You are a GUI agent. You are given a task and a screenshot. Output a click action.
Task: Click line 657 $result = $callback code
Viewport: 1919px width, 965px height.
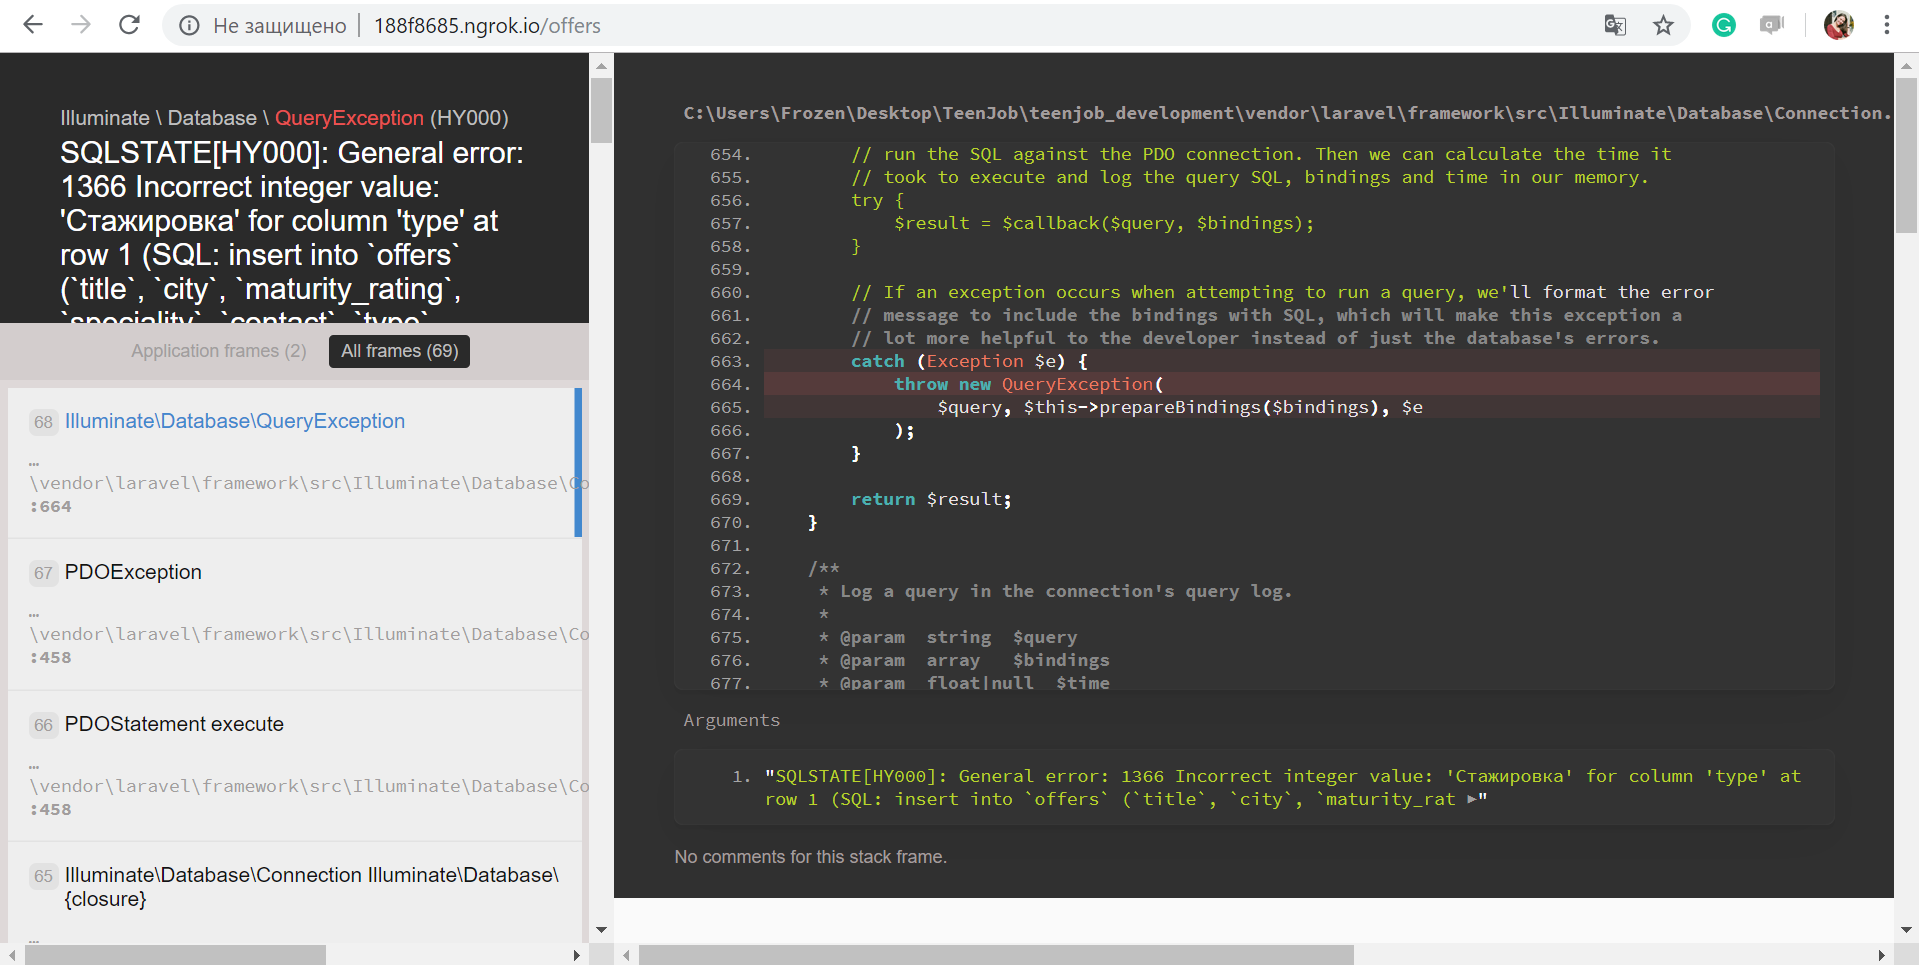(x=1103, y=223)
